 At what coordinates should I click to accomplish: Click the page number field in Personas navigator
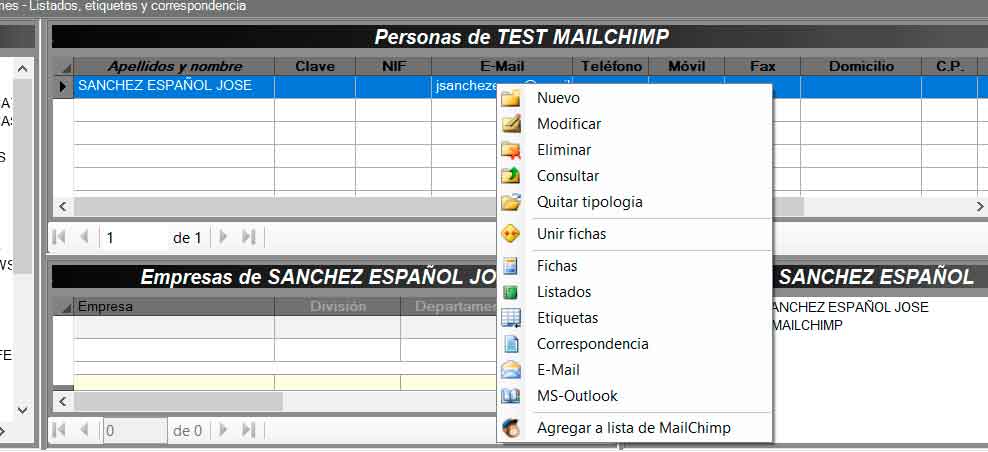coord(135,238)
